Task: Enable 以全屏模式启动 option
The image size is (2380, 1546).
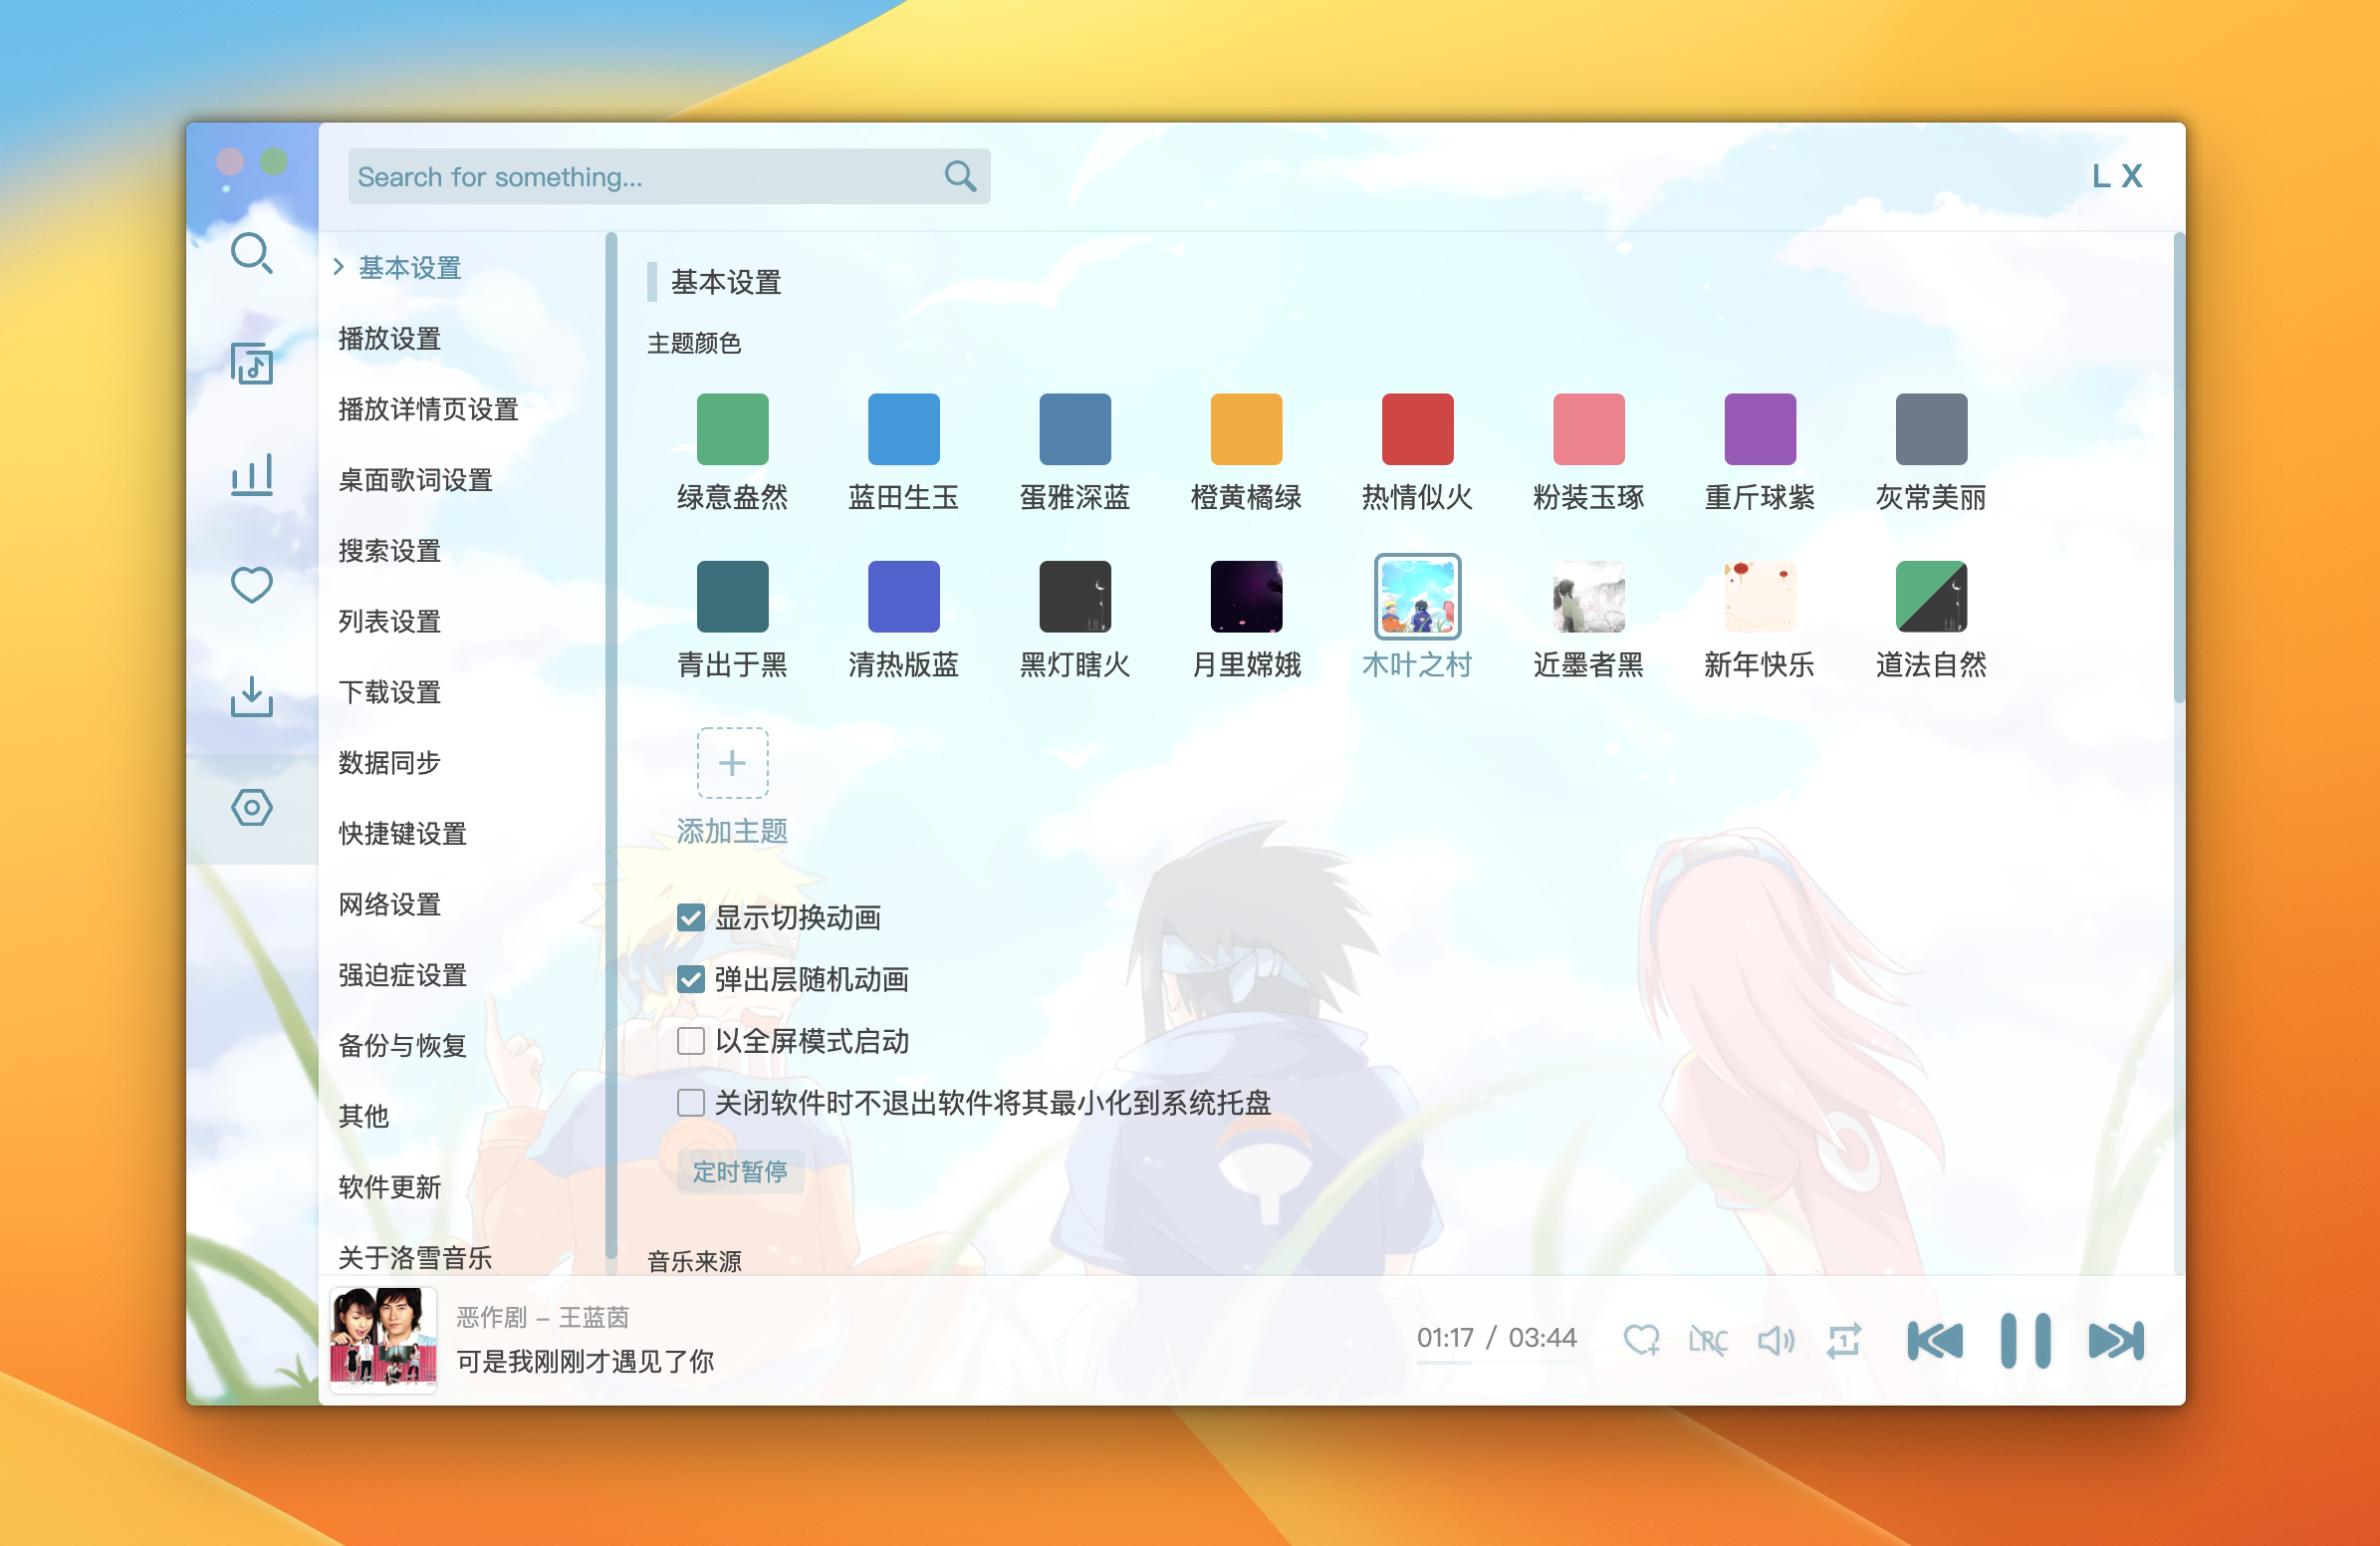Action: pos(690,1041)
